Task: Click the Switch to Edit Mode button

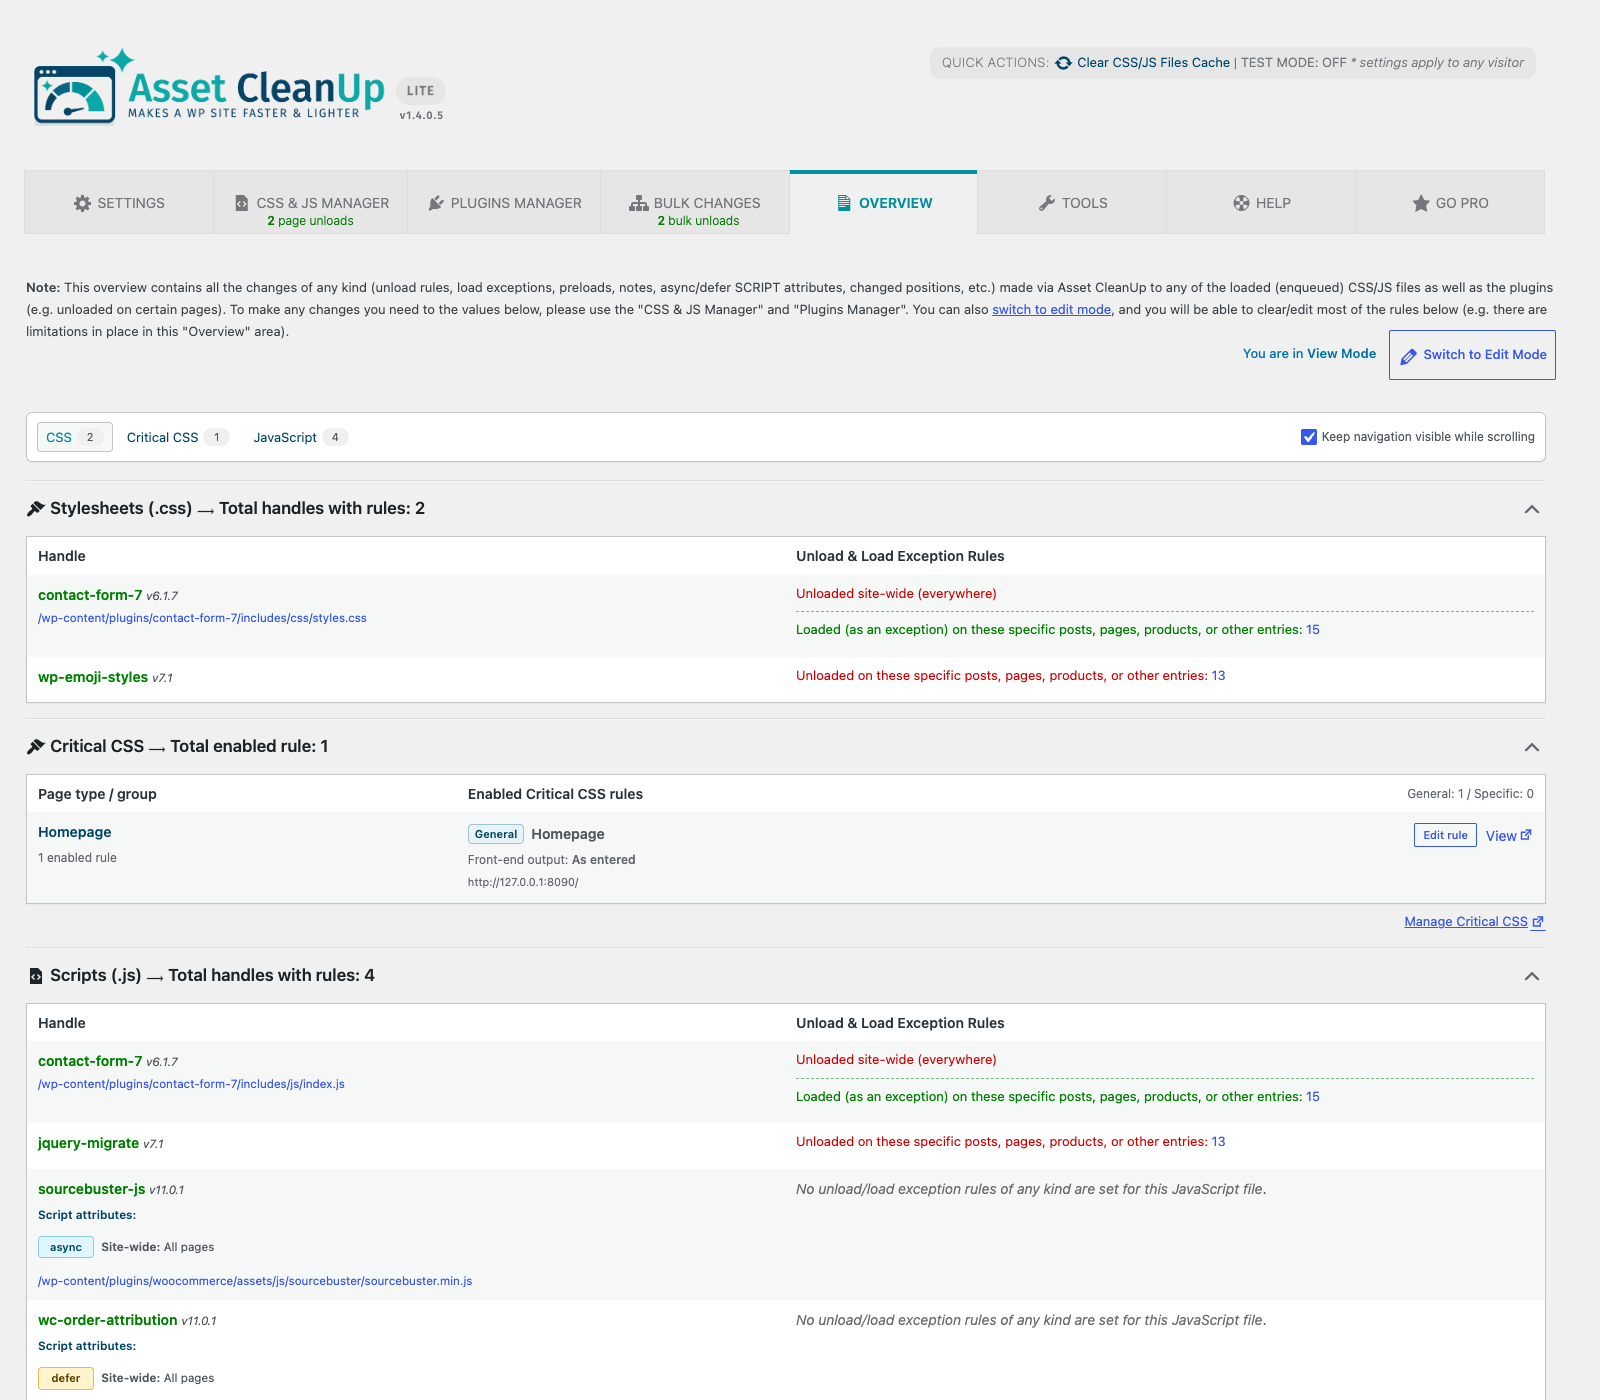Action: click(1472, 355)
